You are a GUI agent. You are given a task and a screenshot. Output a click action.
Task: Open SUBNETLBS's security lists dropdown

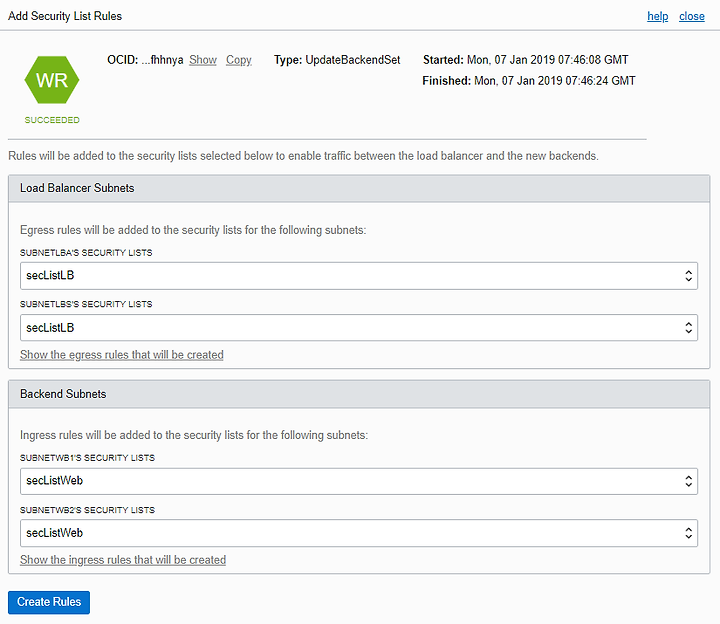point(359,327)
